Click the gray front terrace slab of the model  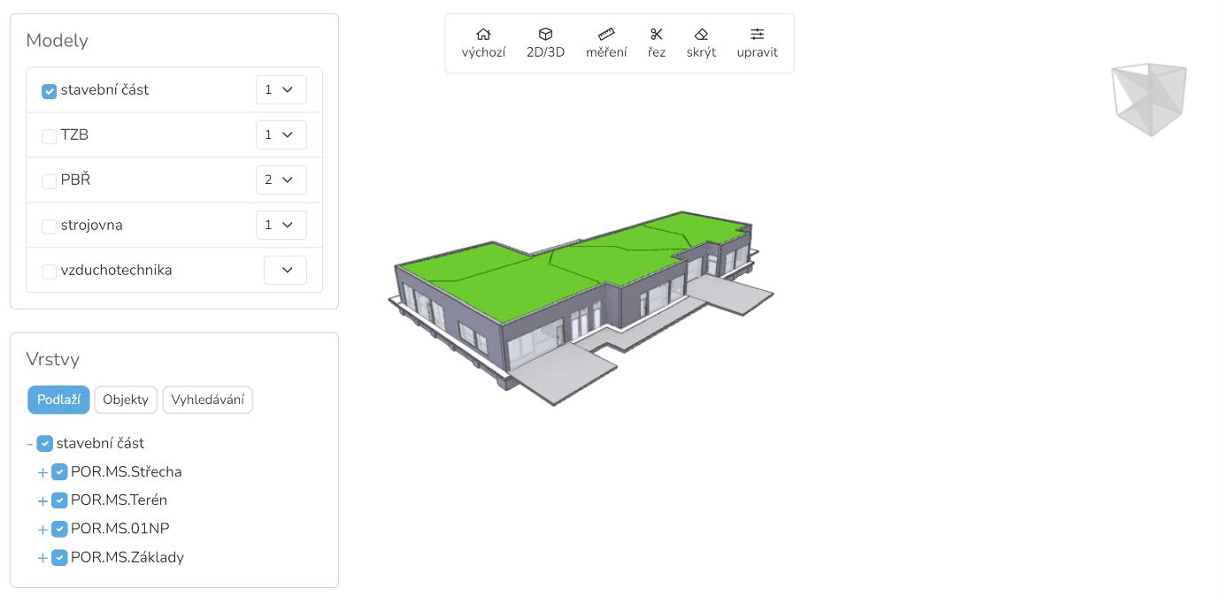tap(567, 375)
